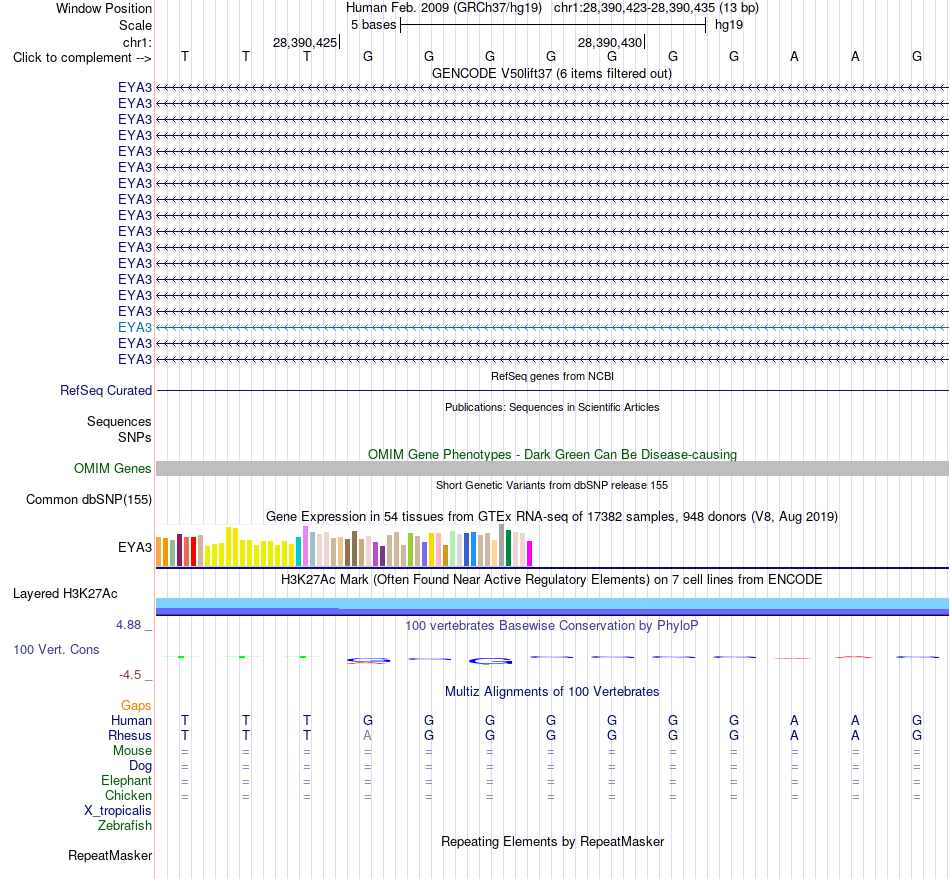Click the RepeatMasker track label
Screen dimensions: 950x879
point(110,856)
